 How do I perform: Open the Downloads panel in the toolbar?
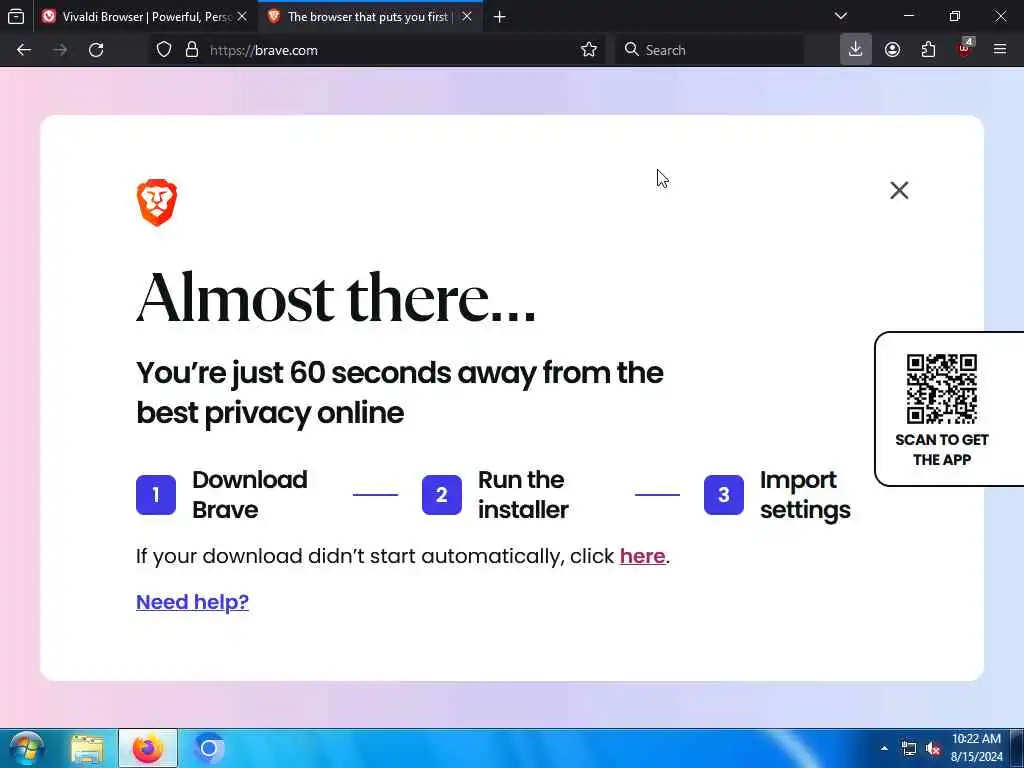(x=856, y=50)
